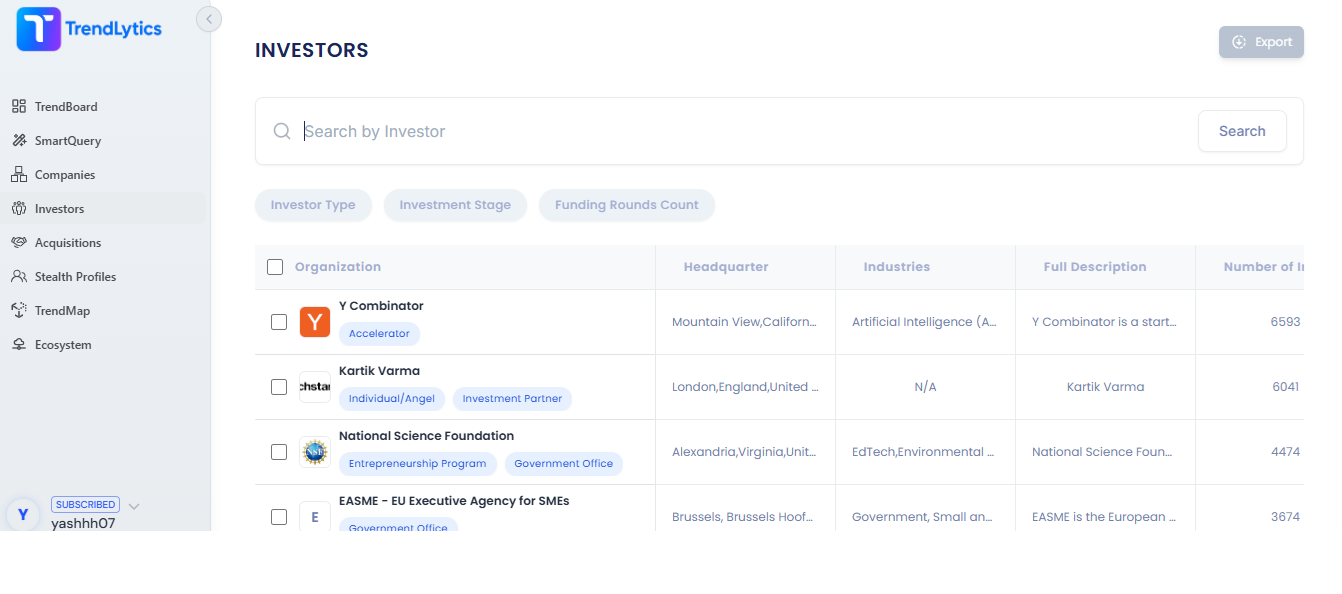This screenshot has height=594, width=1342.
Task: Click the 3674 investments count
Action: click(1285, 517)
